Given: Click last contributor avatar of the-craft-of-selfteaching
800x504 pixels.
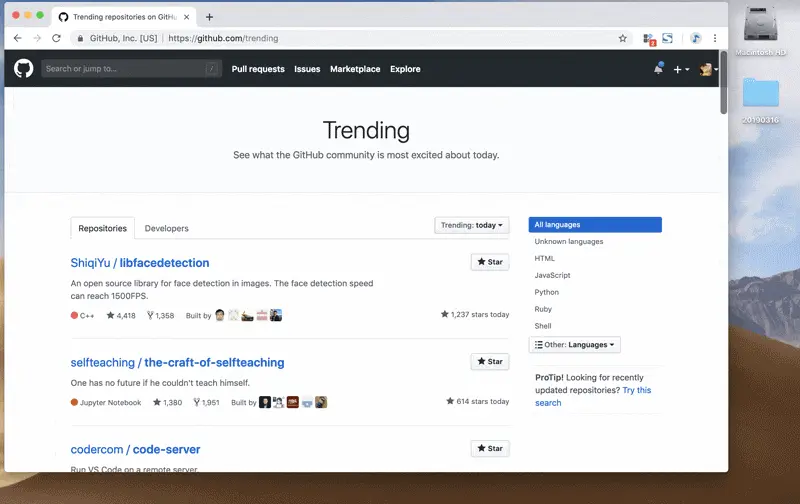Looking at the screenshot, I should (321, 402).
